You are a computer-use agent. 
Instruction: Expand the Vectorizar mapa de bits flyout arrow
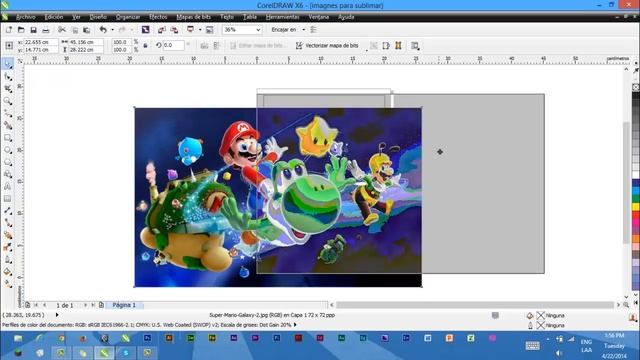pos(366,50)
